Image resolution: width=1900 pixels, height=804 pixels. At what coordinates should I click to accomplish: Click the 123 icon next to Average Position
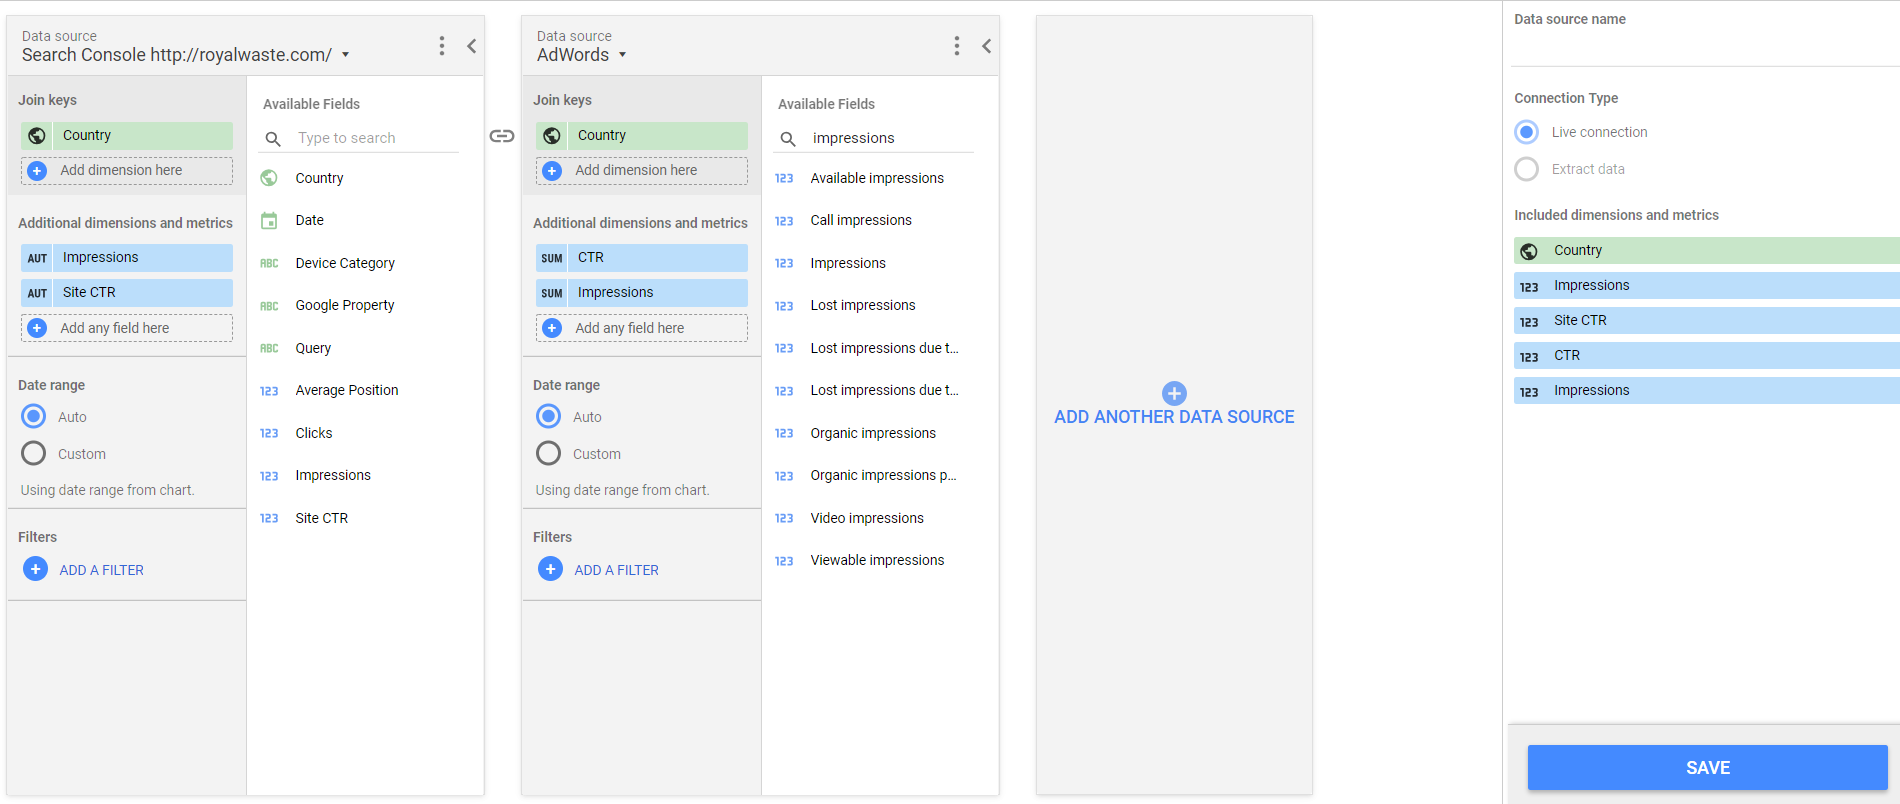point(269,391)
